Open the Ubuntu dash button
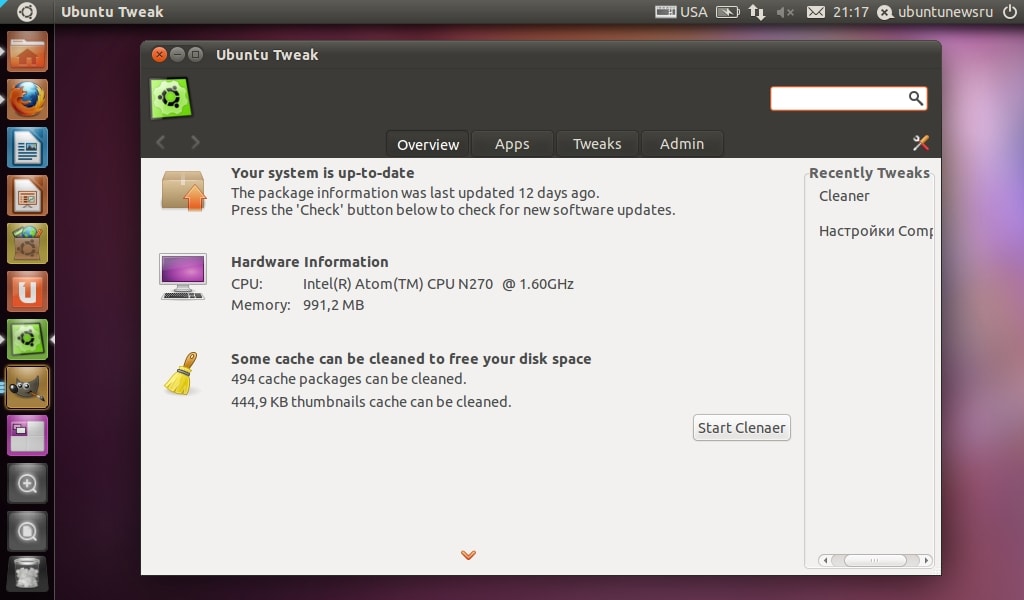This screenshot has height=600, width=1024. click(x=27, y=12)
